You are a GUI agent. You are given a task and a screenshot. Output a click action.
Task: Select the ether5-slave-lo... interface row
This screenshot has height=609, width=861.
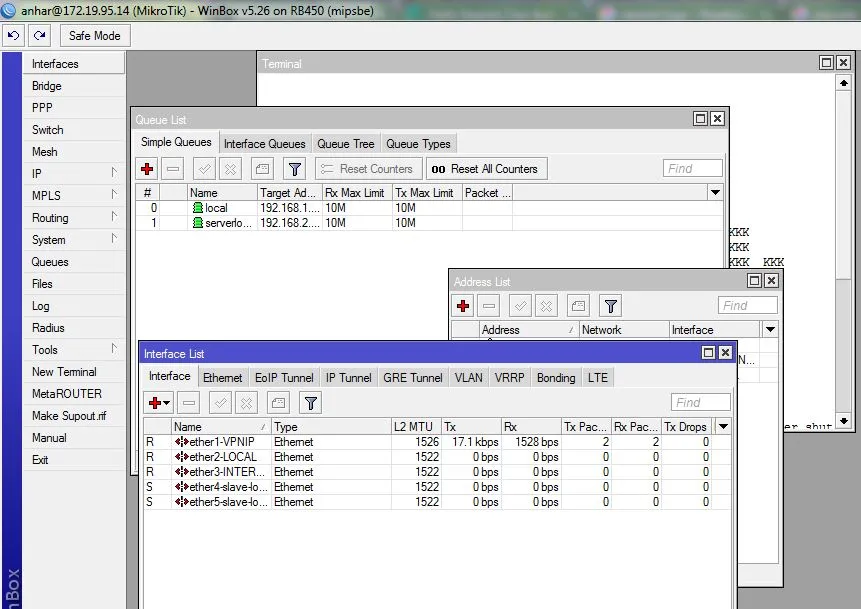(x=437, y=502)
